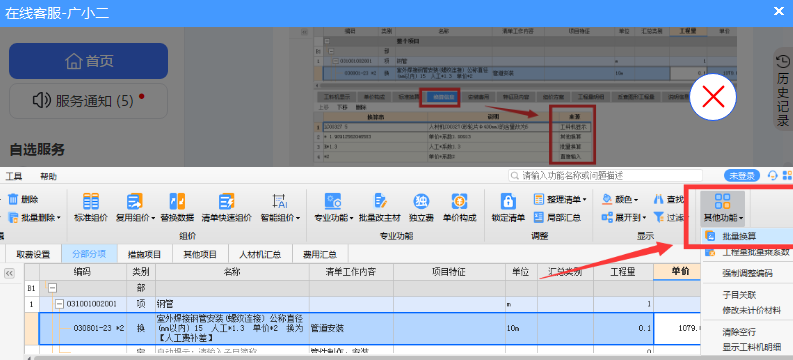Collapse the B1 tree row
This screenshot has height=360, width=793.
[x=52, y=288]
